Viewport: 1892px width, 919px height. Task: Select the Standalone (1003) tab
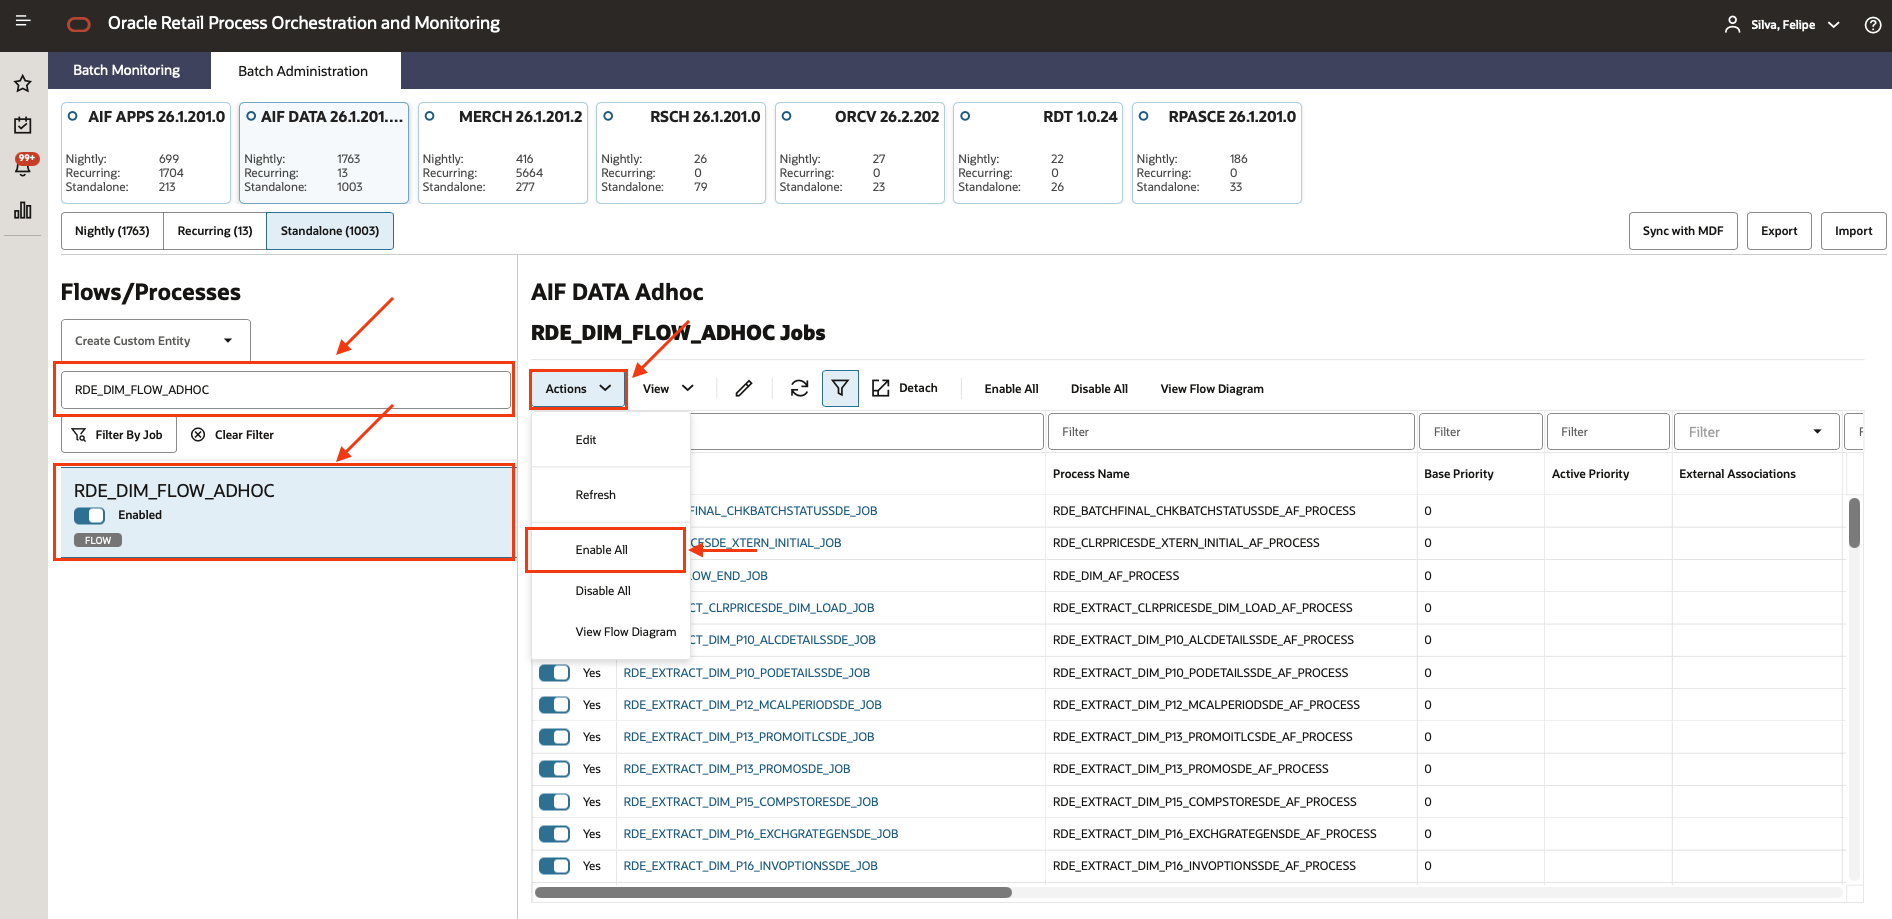click(x=330, y=231)
